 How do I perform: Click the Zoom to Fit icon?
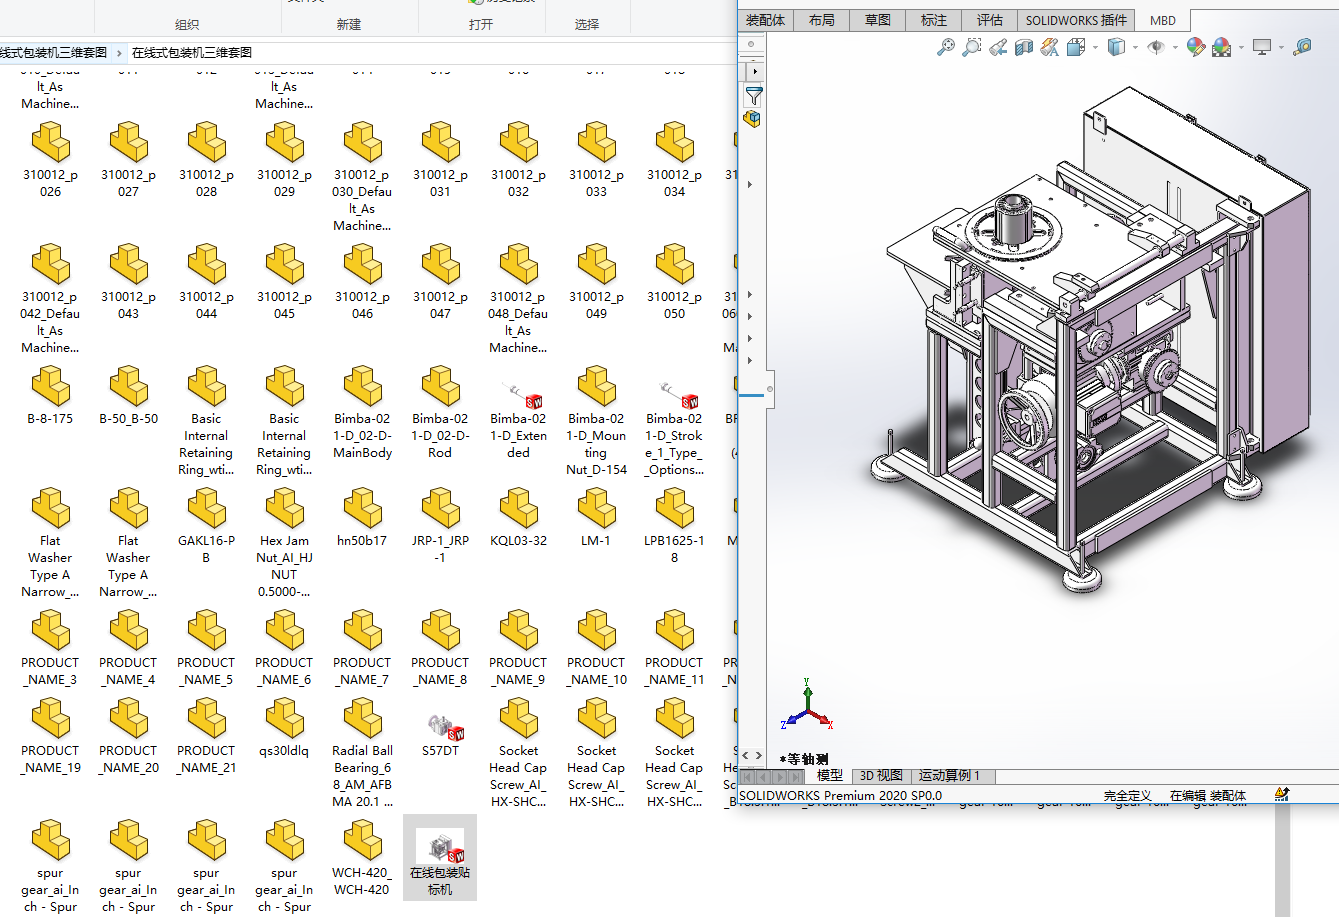pos(945,47)
